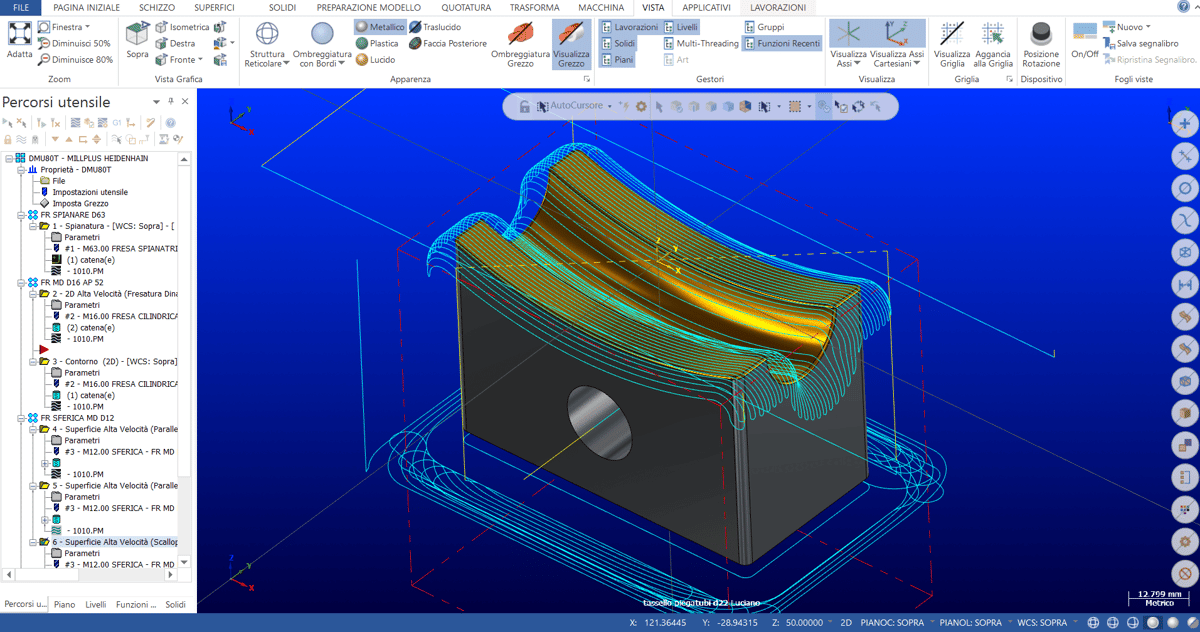The width and height of the screenshot is (1200, 632).
Task: Toggle the Funzioni Recenti manager panel
Action: tap(782, 43)
